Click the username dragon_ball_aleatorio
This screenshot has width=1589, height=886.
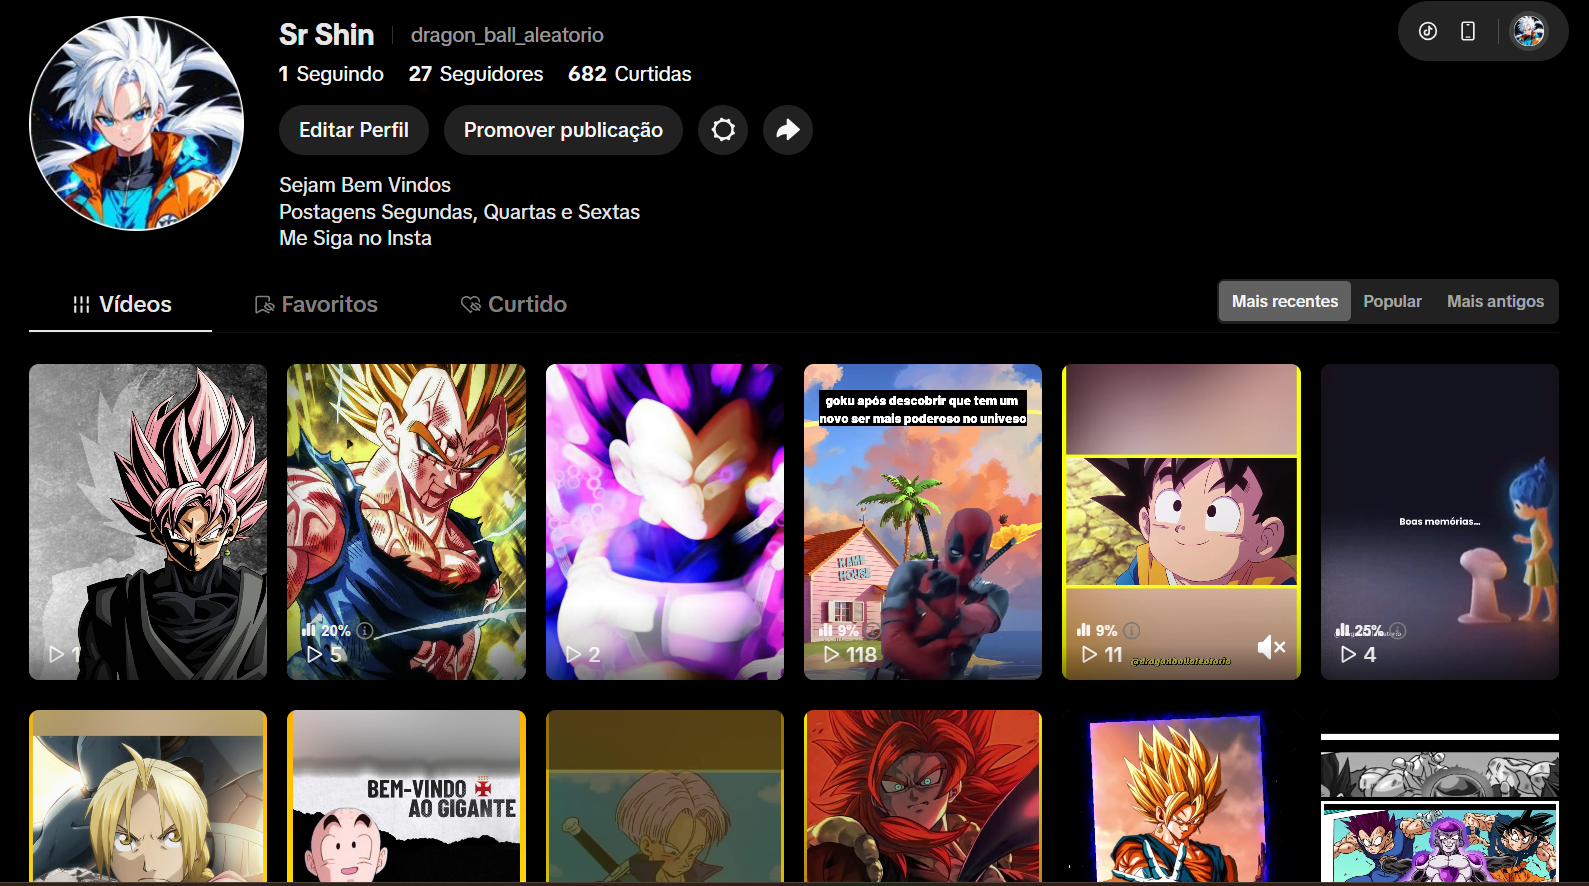click(x=507, y=35)
